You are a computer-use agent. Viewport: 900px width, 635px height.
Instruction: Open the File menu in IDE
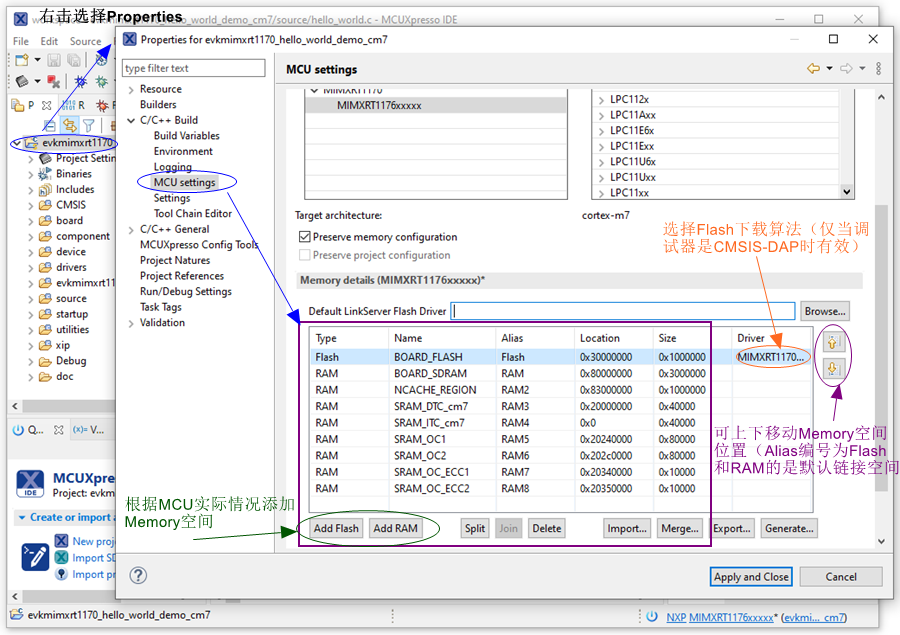tap(21, 41)
